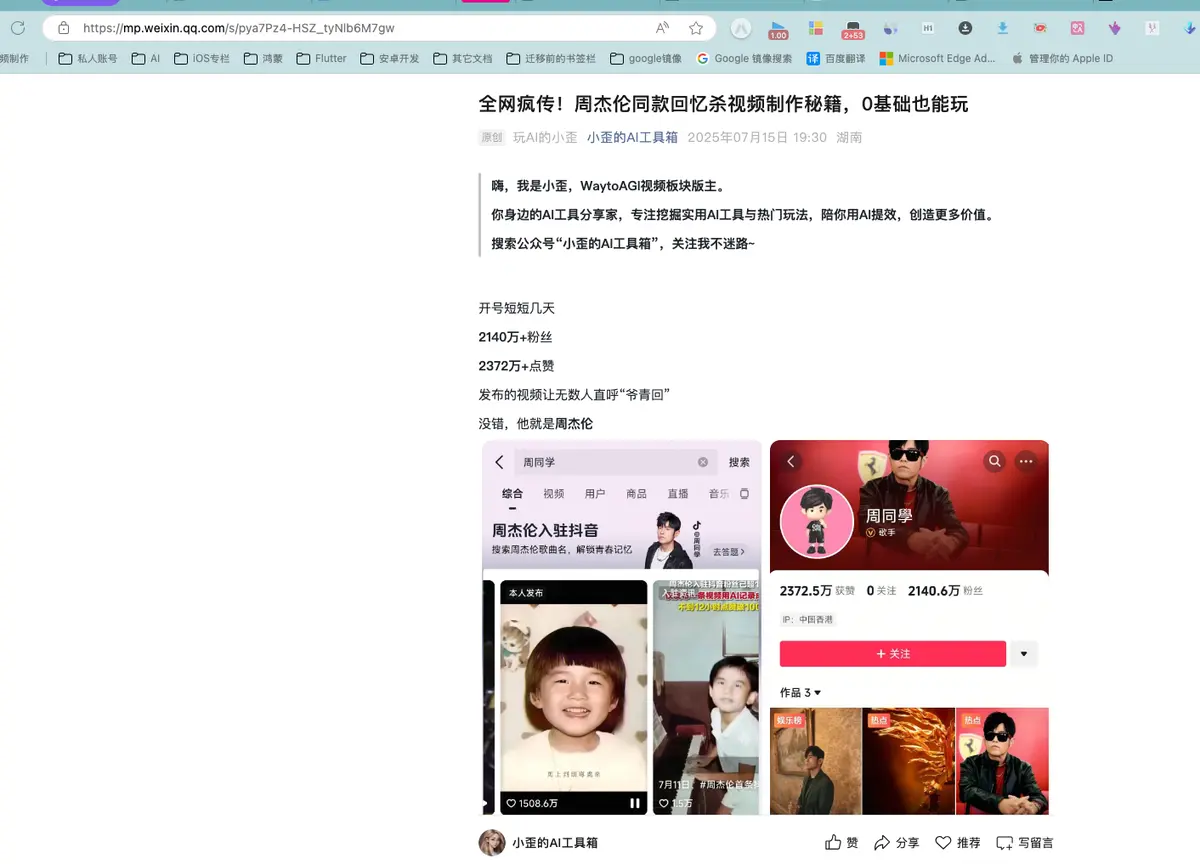The width and height of the screenshot is (1200, 864).
Task: Open the pink translate extension icon
Action: pyautogui.click(x=1077, y=28)
